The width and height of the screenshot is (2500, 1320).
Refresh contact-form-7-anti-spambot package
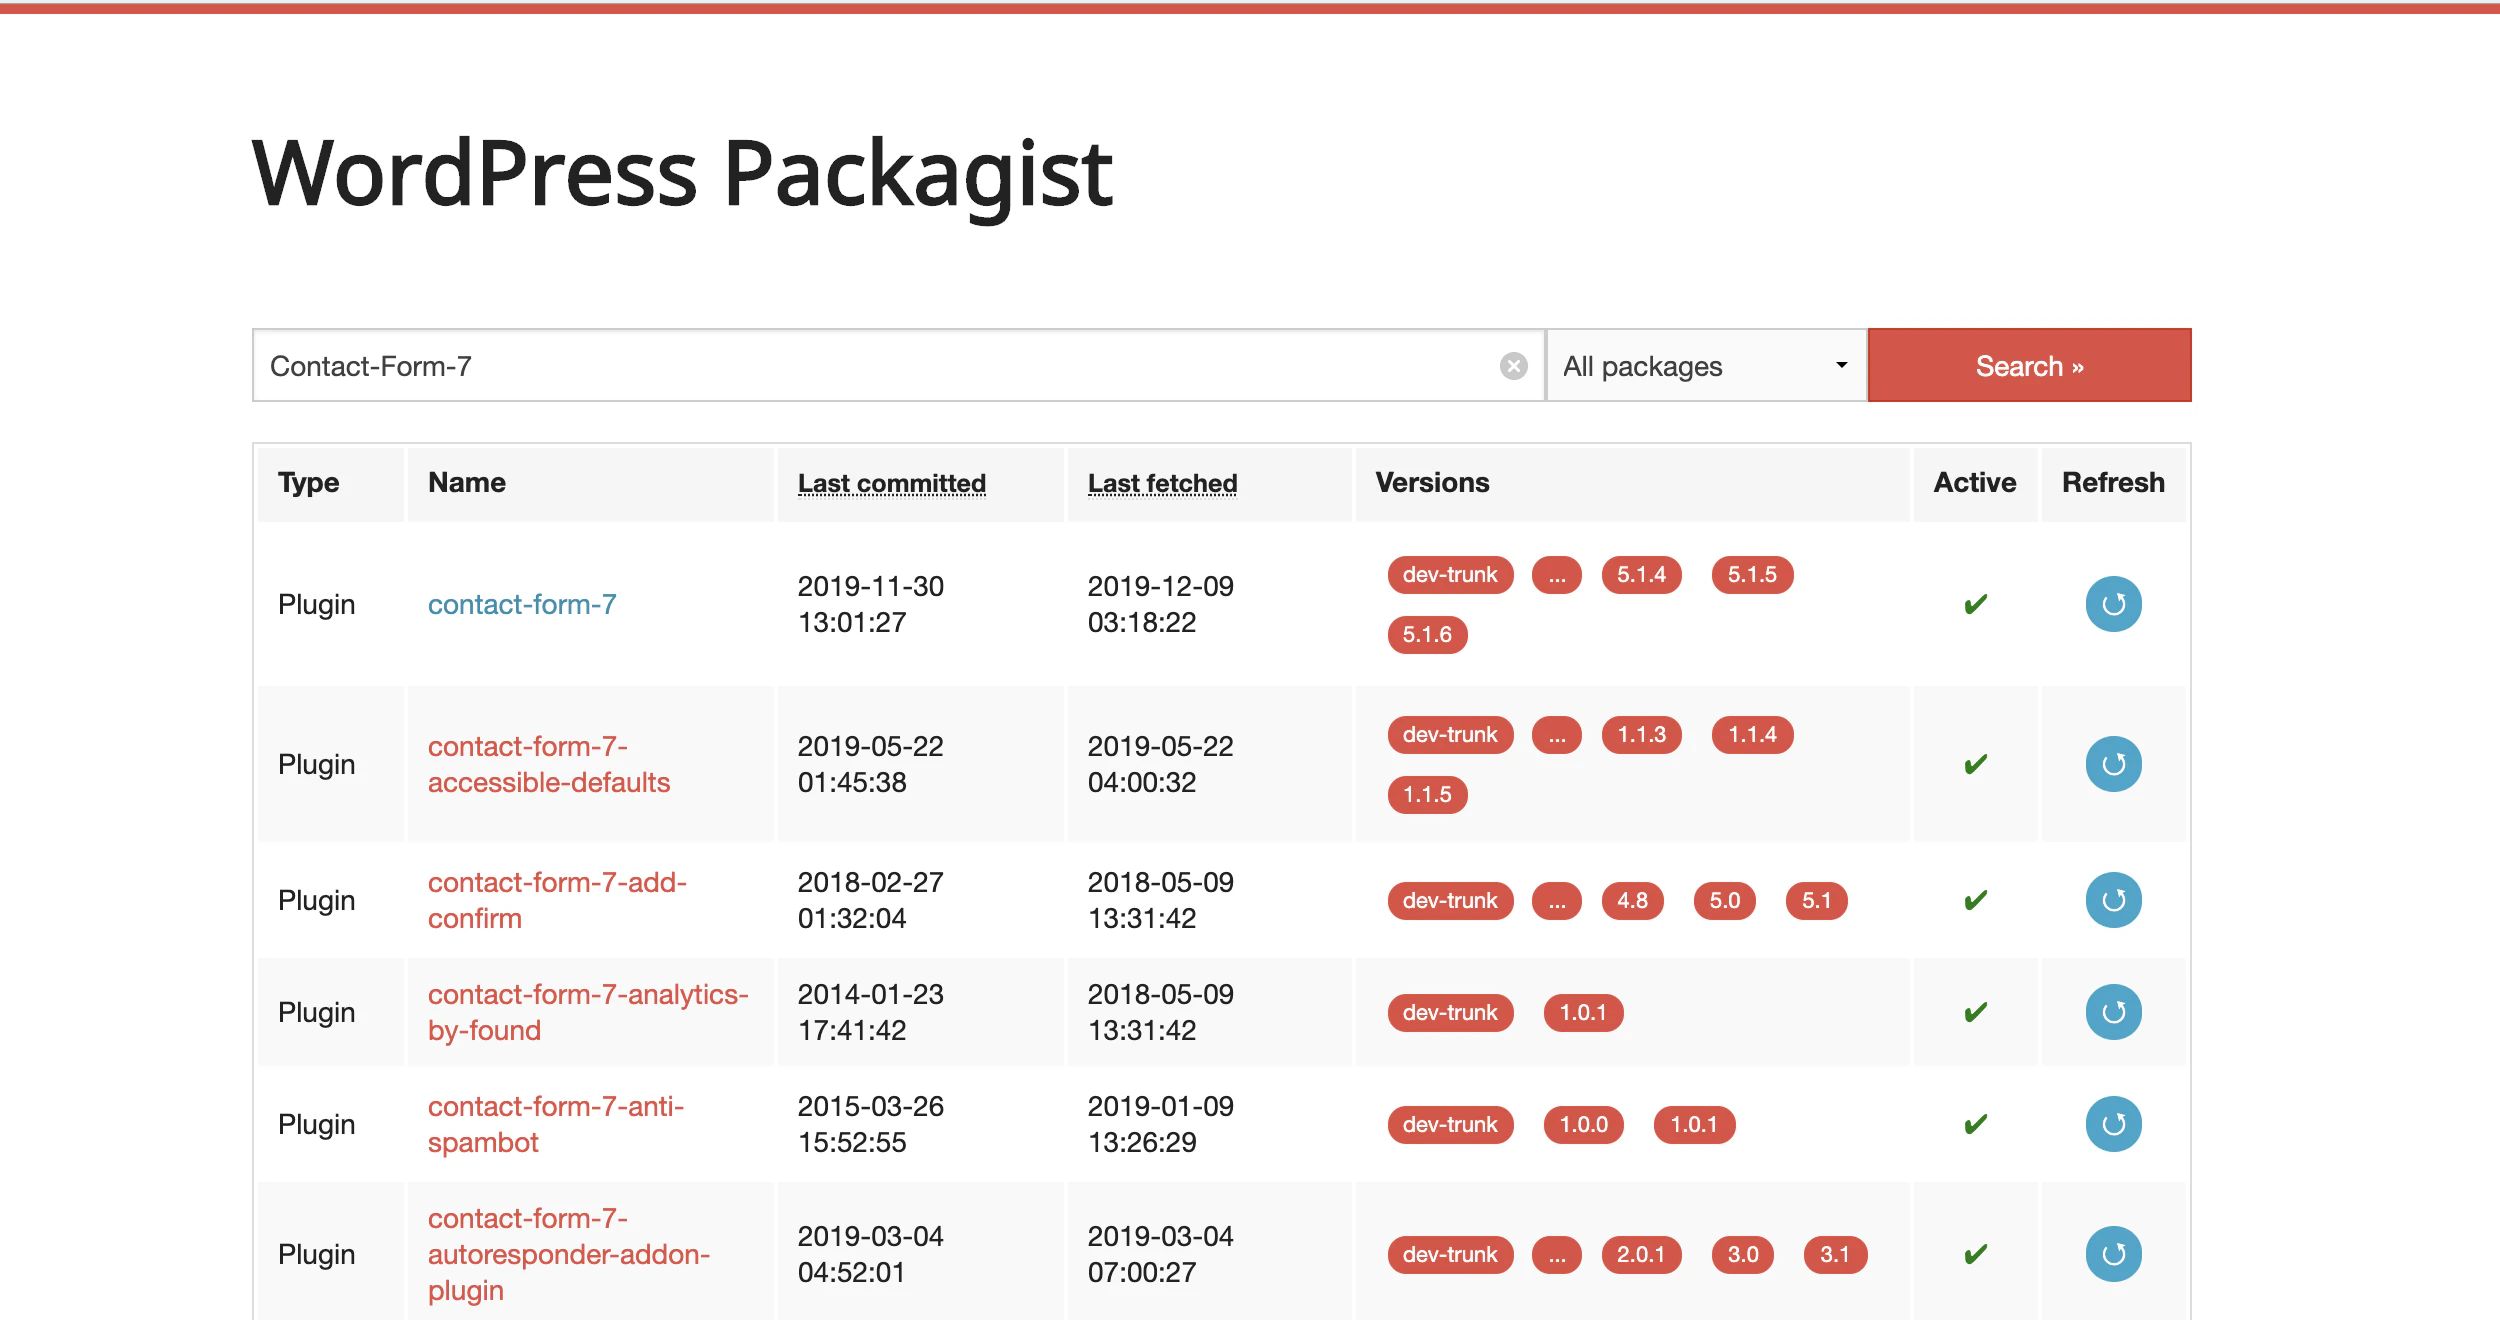tap(2113, 1124)
